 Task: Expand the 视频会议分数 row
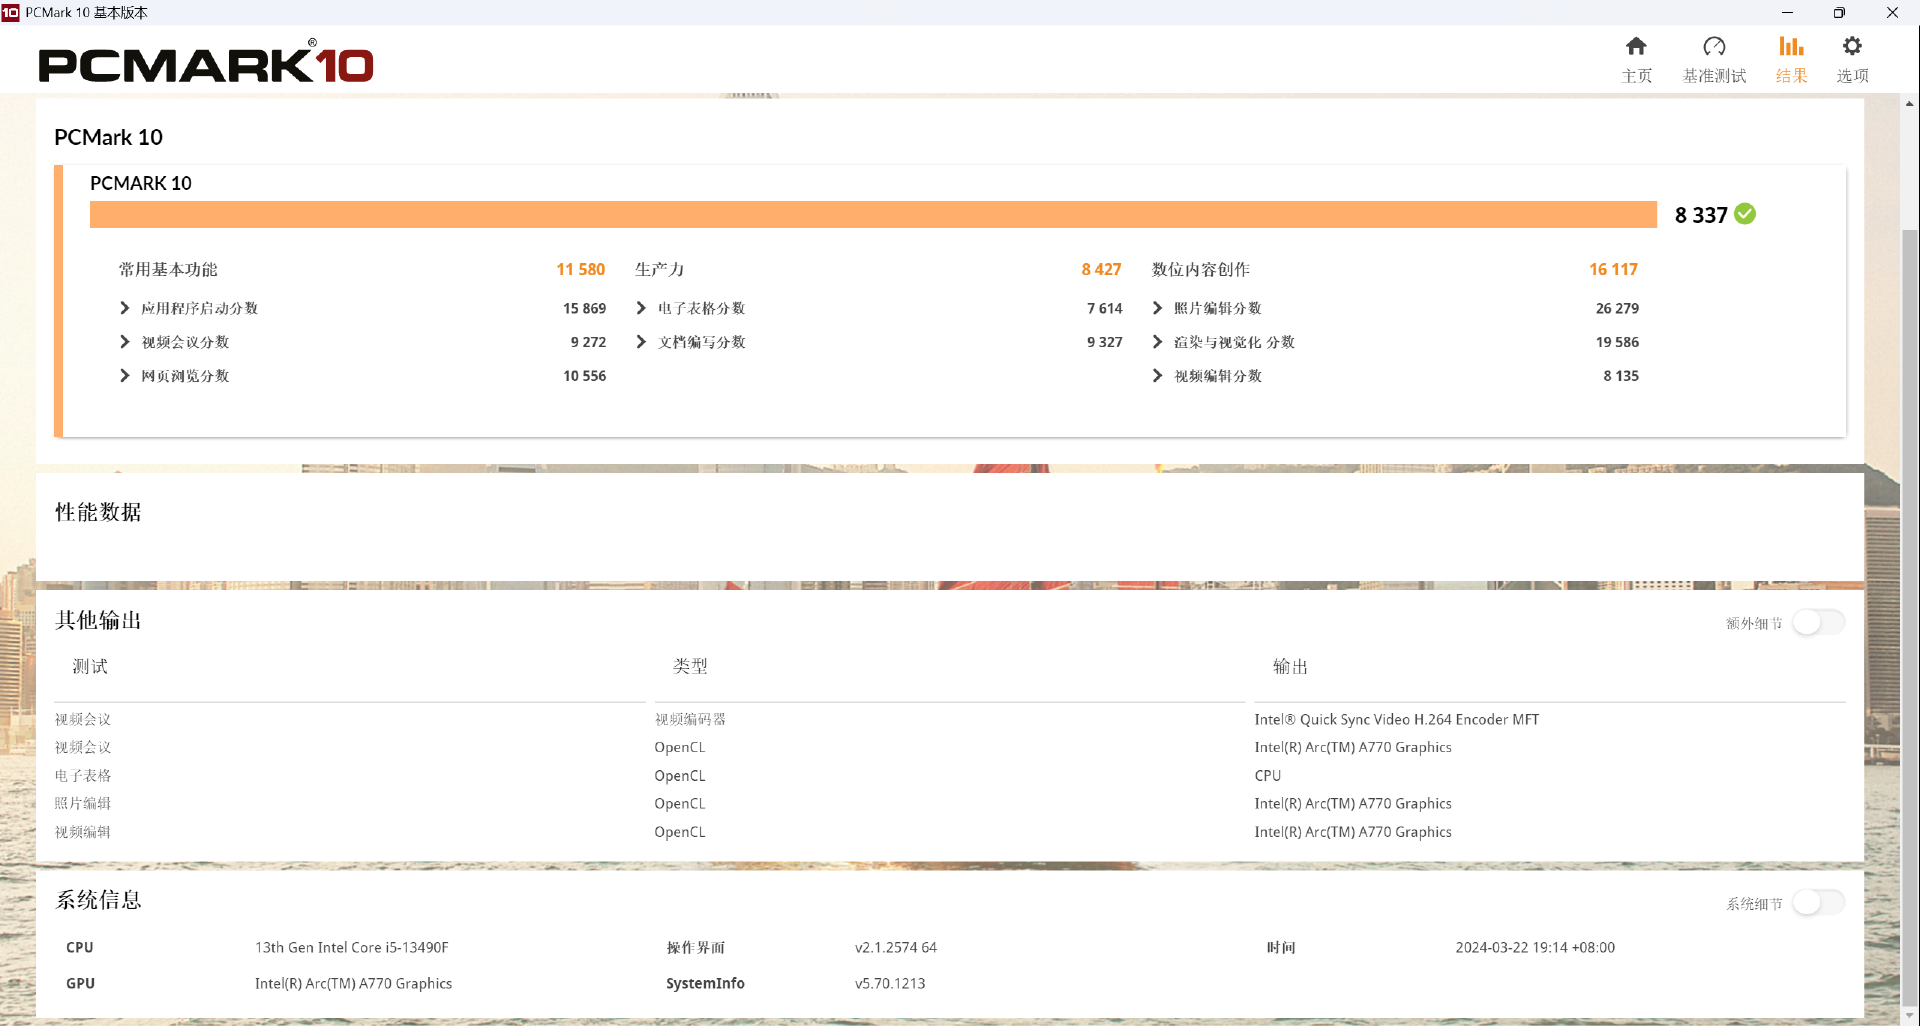(x=124, y=342)
